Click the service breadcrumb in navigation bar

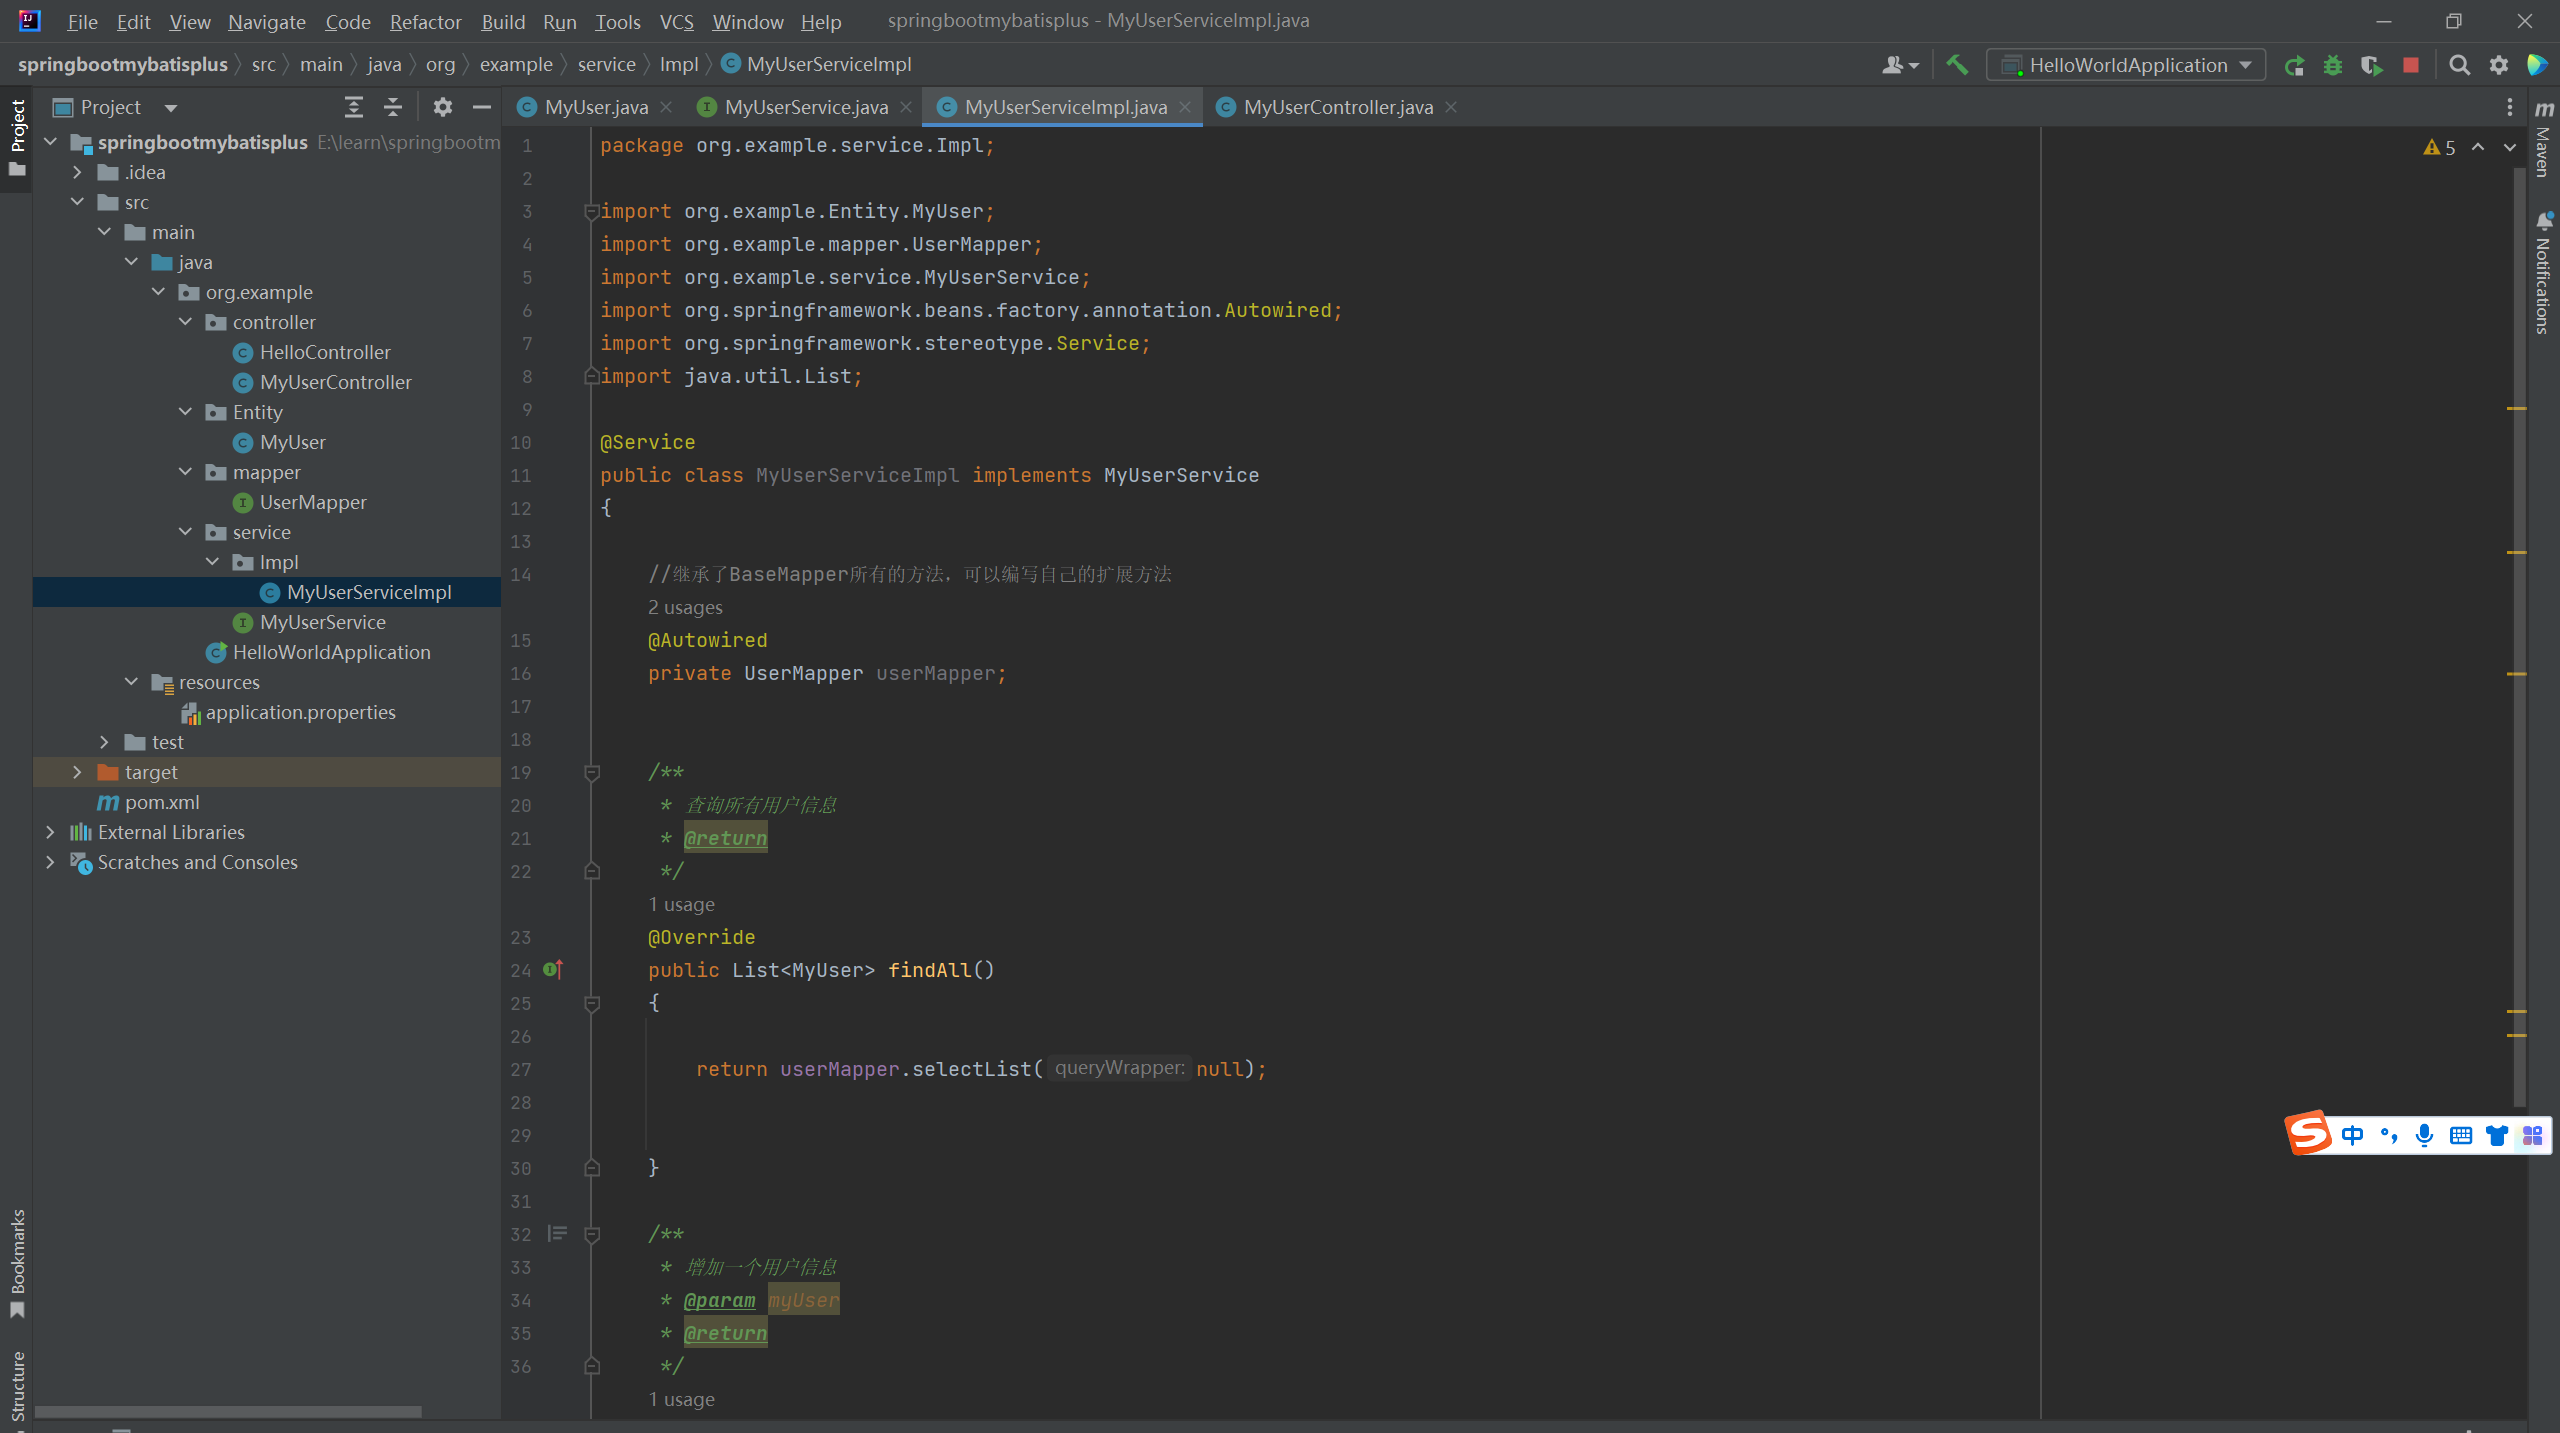tap(606, 64)
